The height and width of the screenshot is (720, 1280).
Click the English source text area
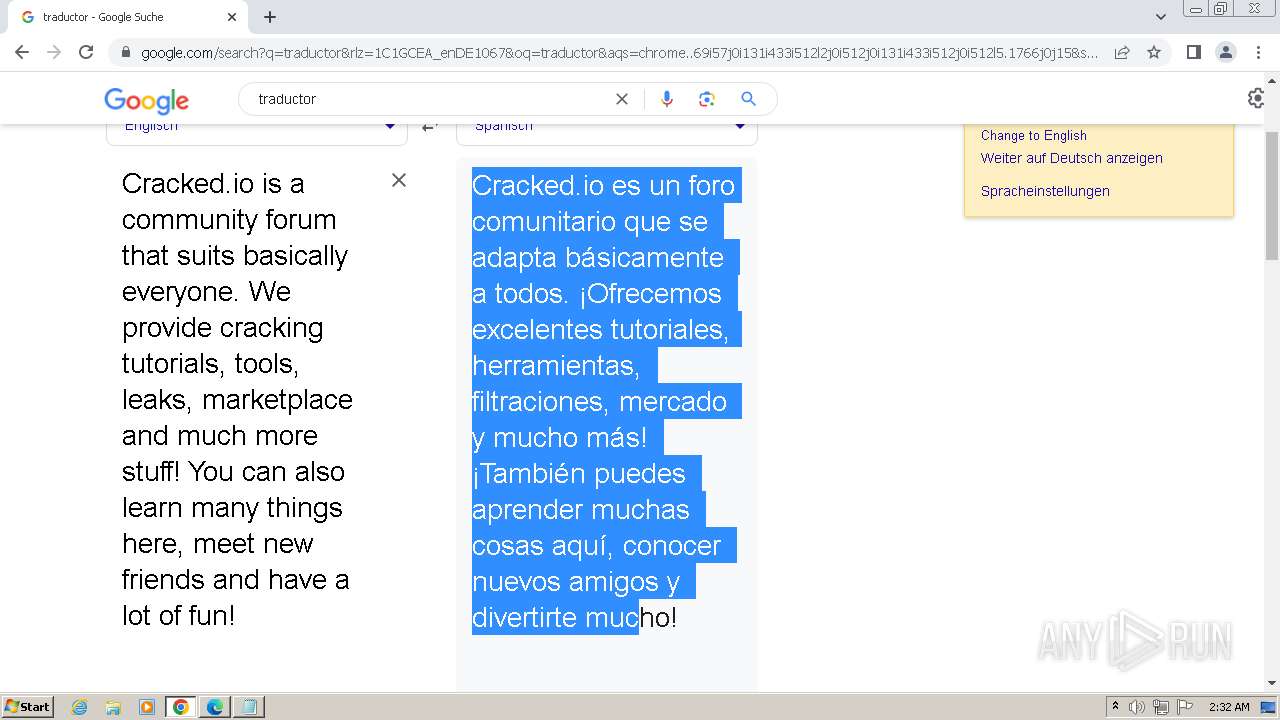coord(238,399)
